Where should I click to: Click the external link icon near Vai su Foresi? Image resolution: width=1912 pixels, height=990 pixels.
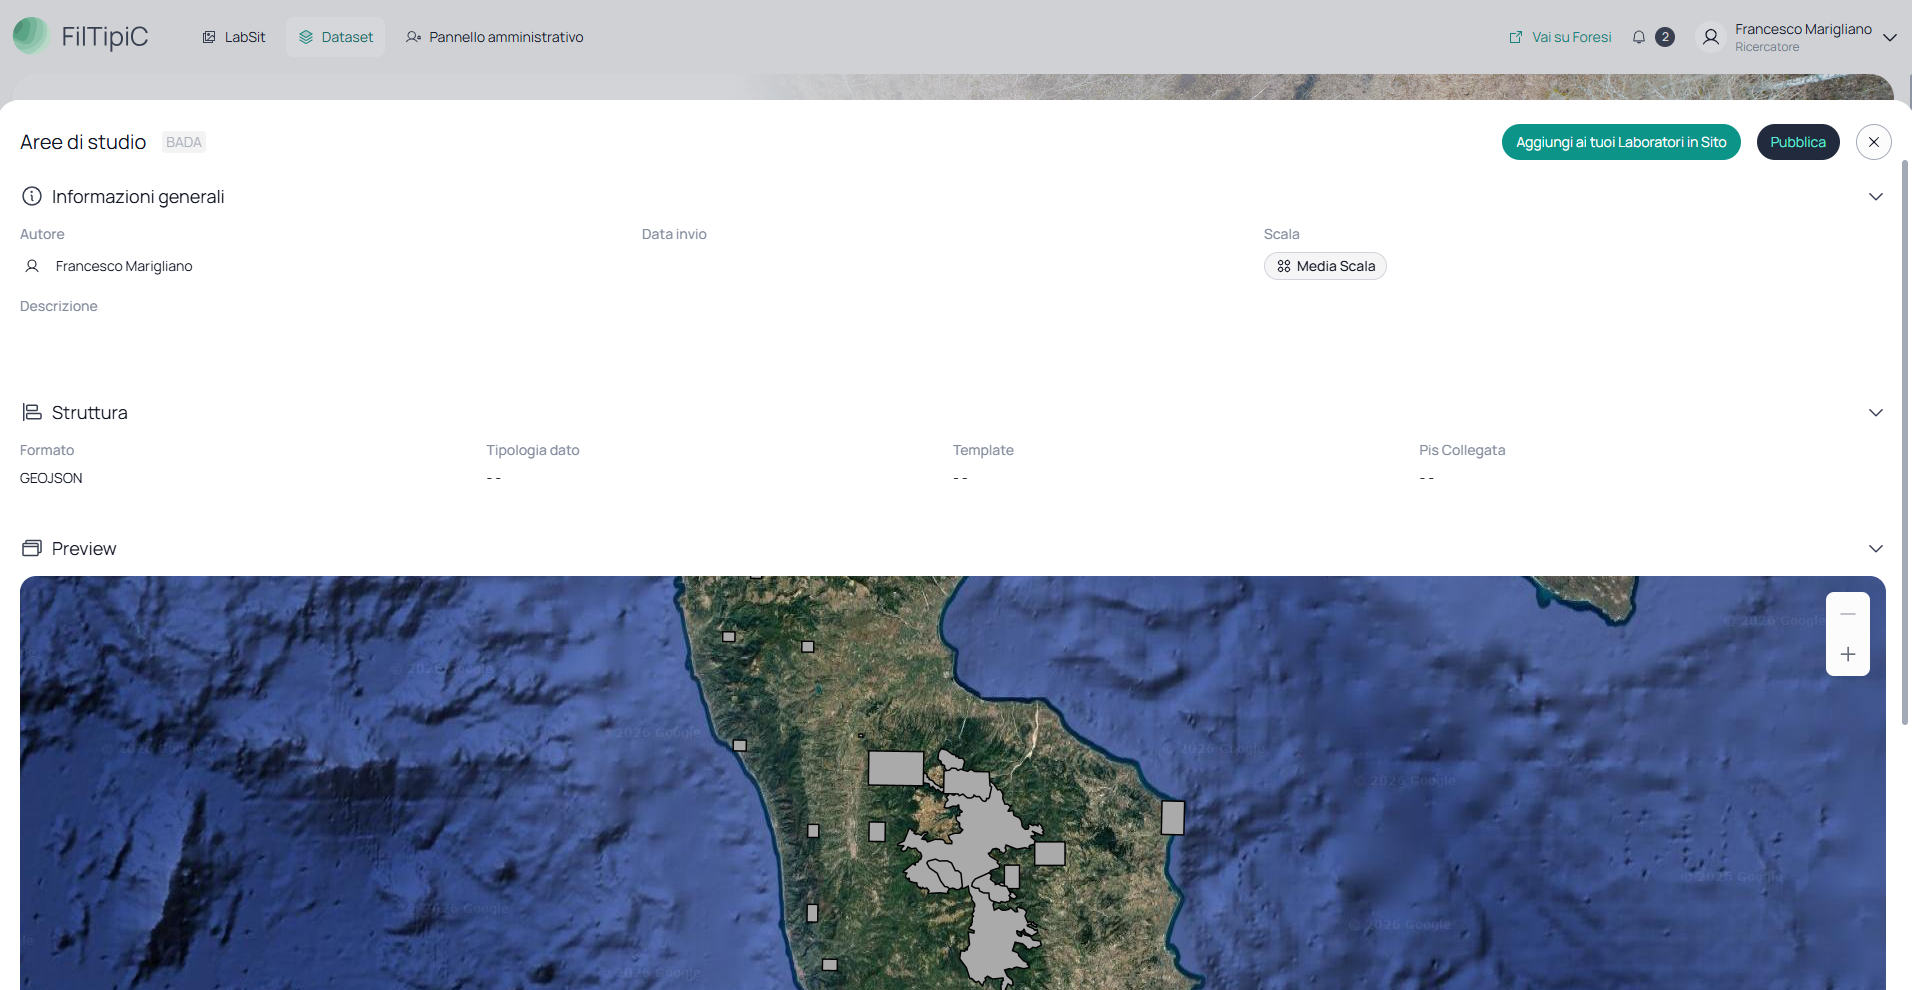click(1516, 37)
